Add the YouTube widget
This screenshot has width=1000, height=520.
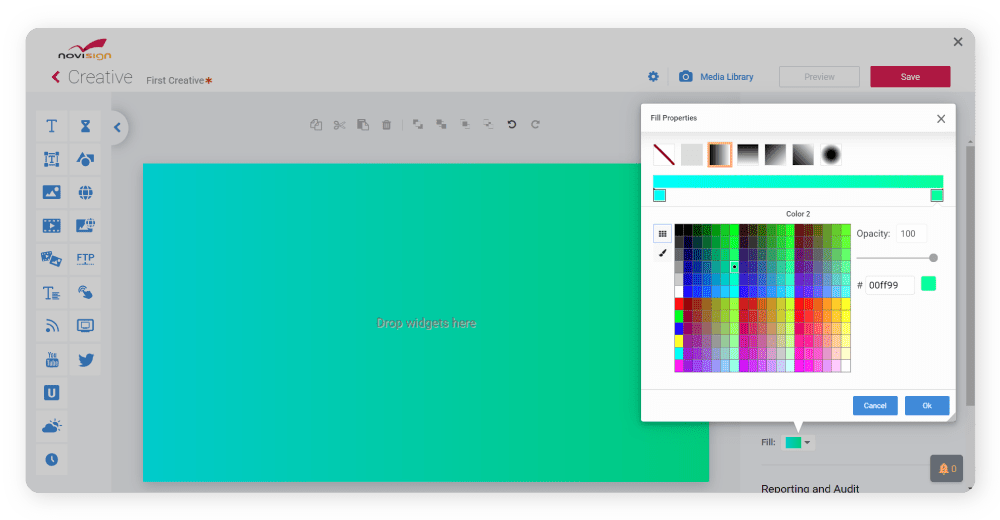[x=51, y=360]
